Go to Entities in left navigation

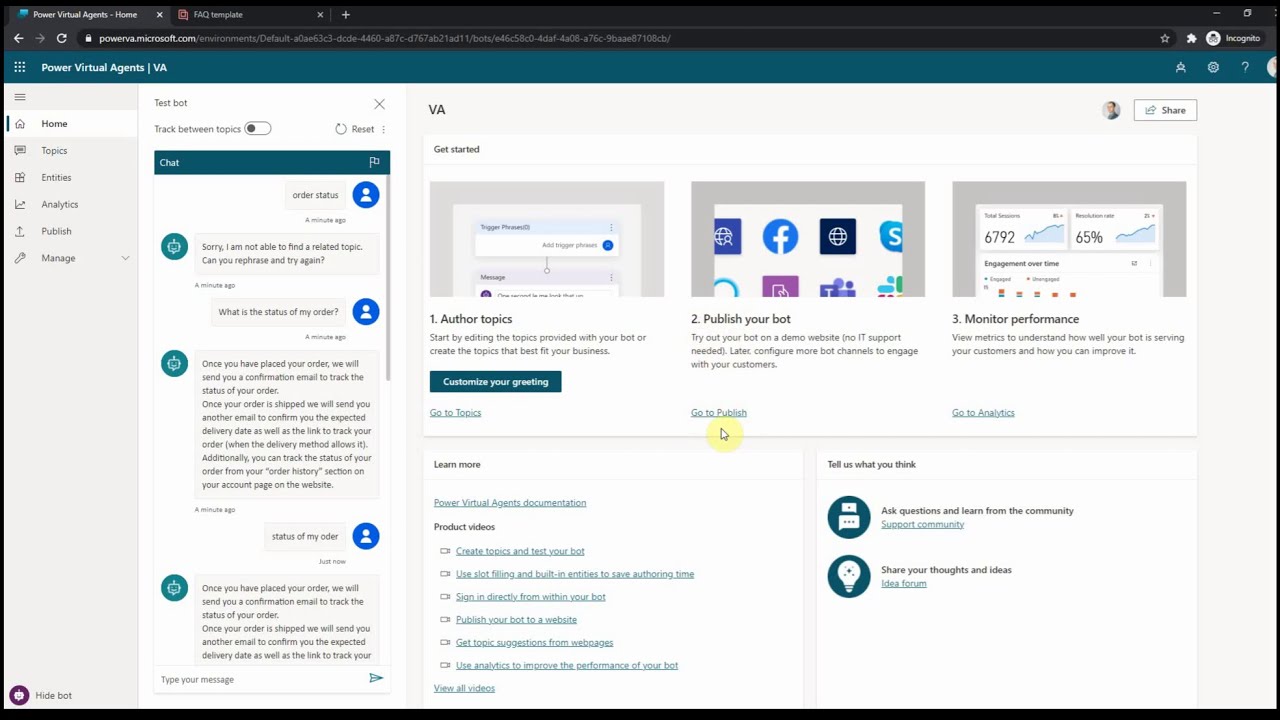coord(56,177)
